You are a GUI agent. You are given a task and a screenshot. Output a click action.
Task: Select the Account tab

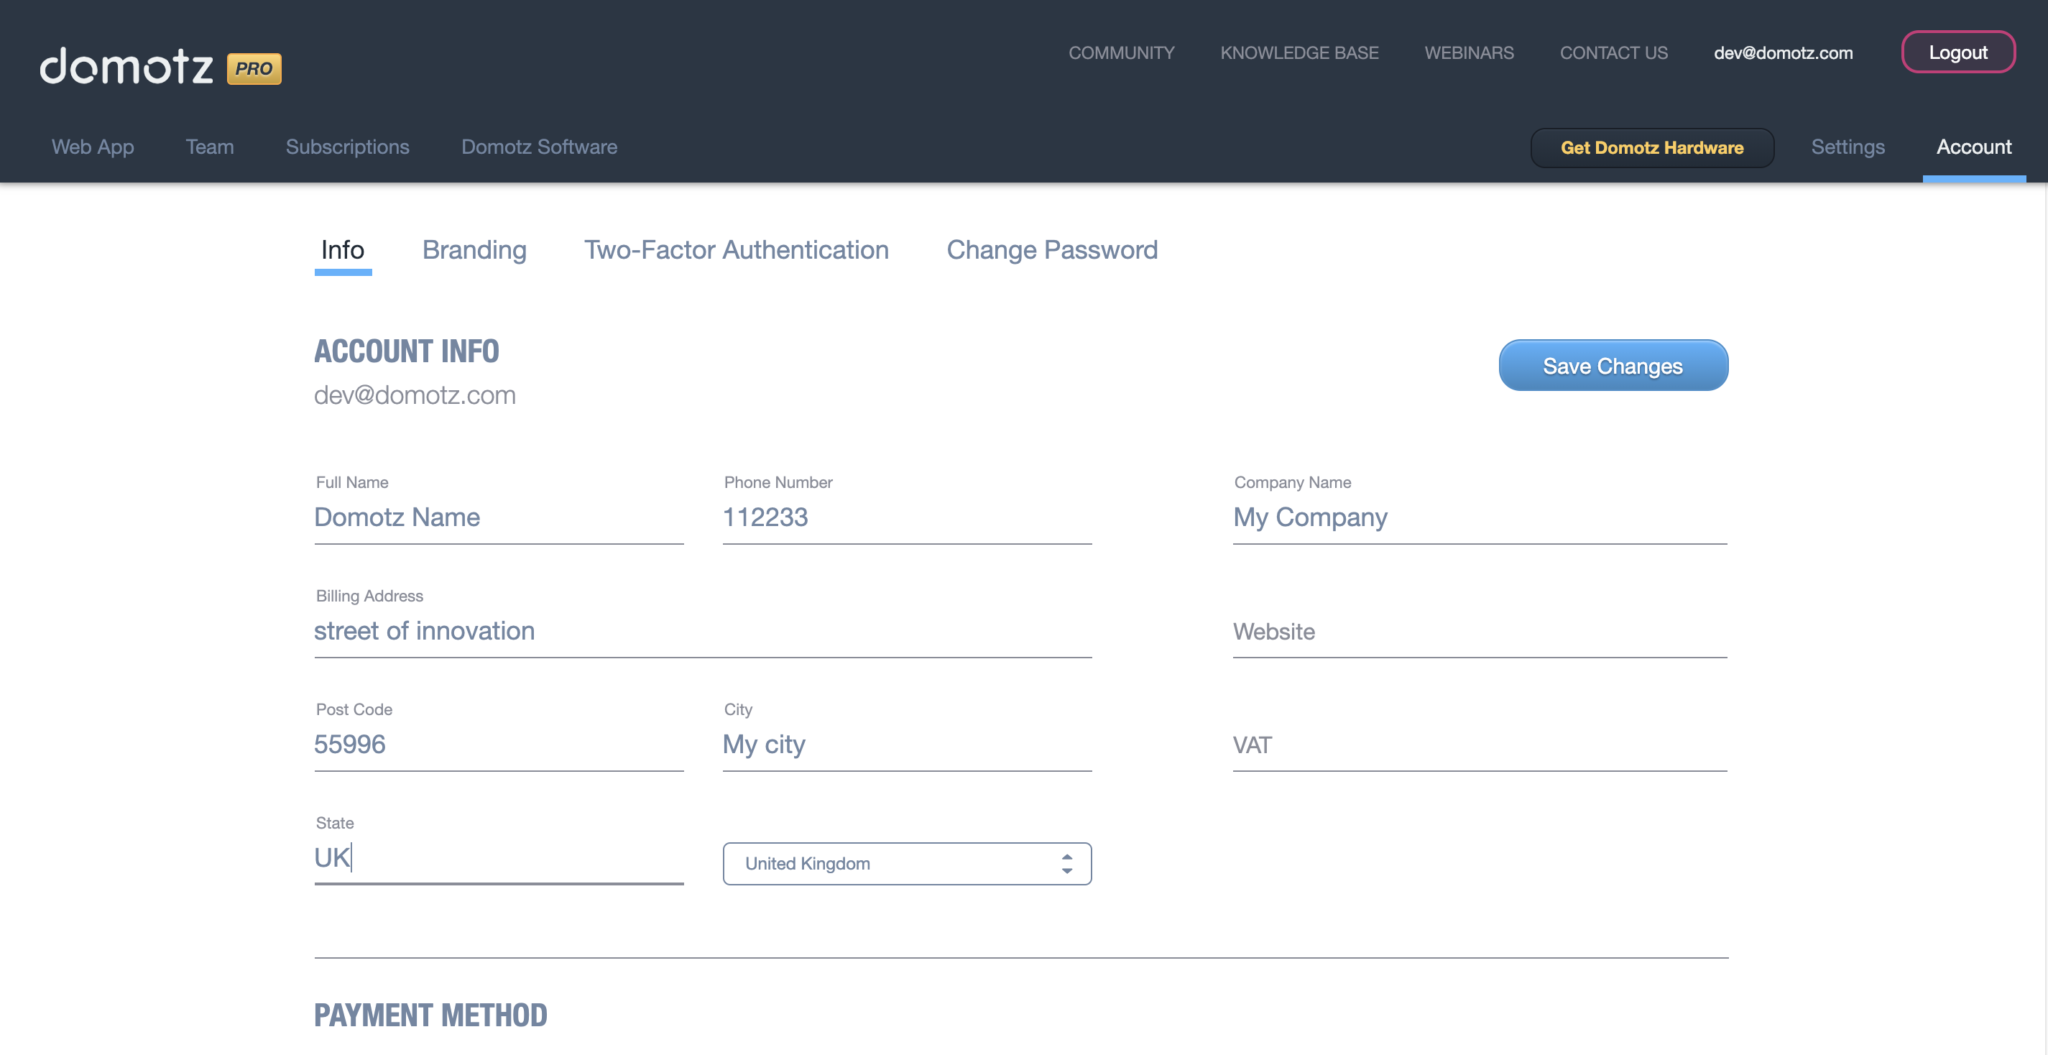coord(1974,147)
